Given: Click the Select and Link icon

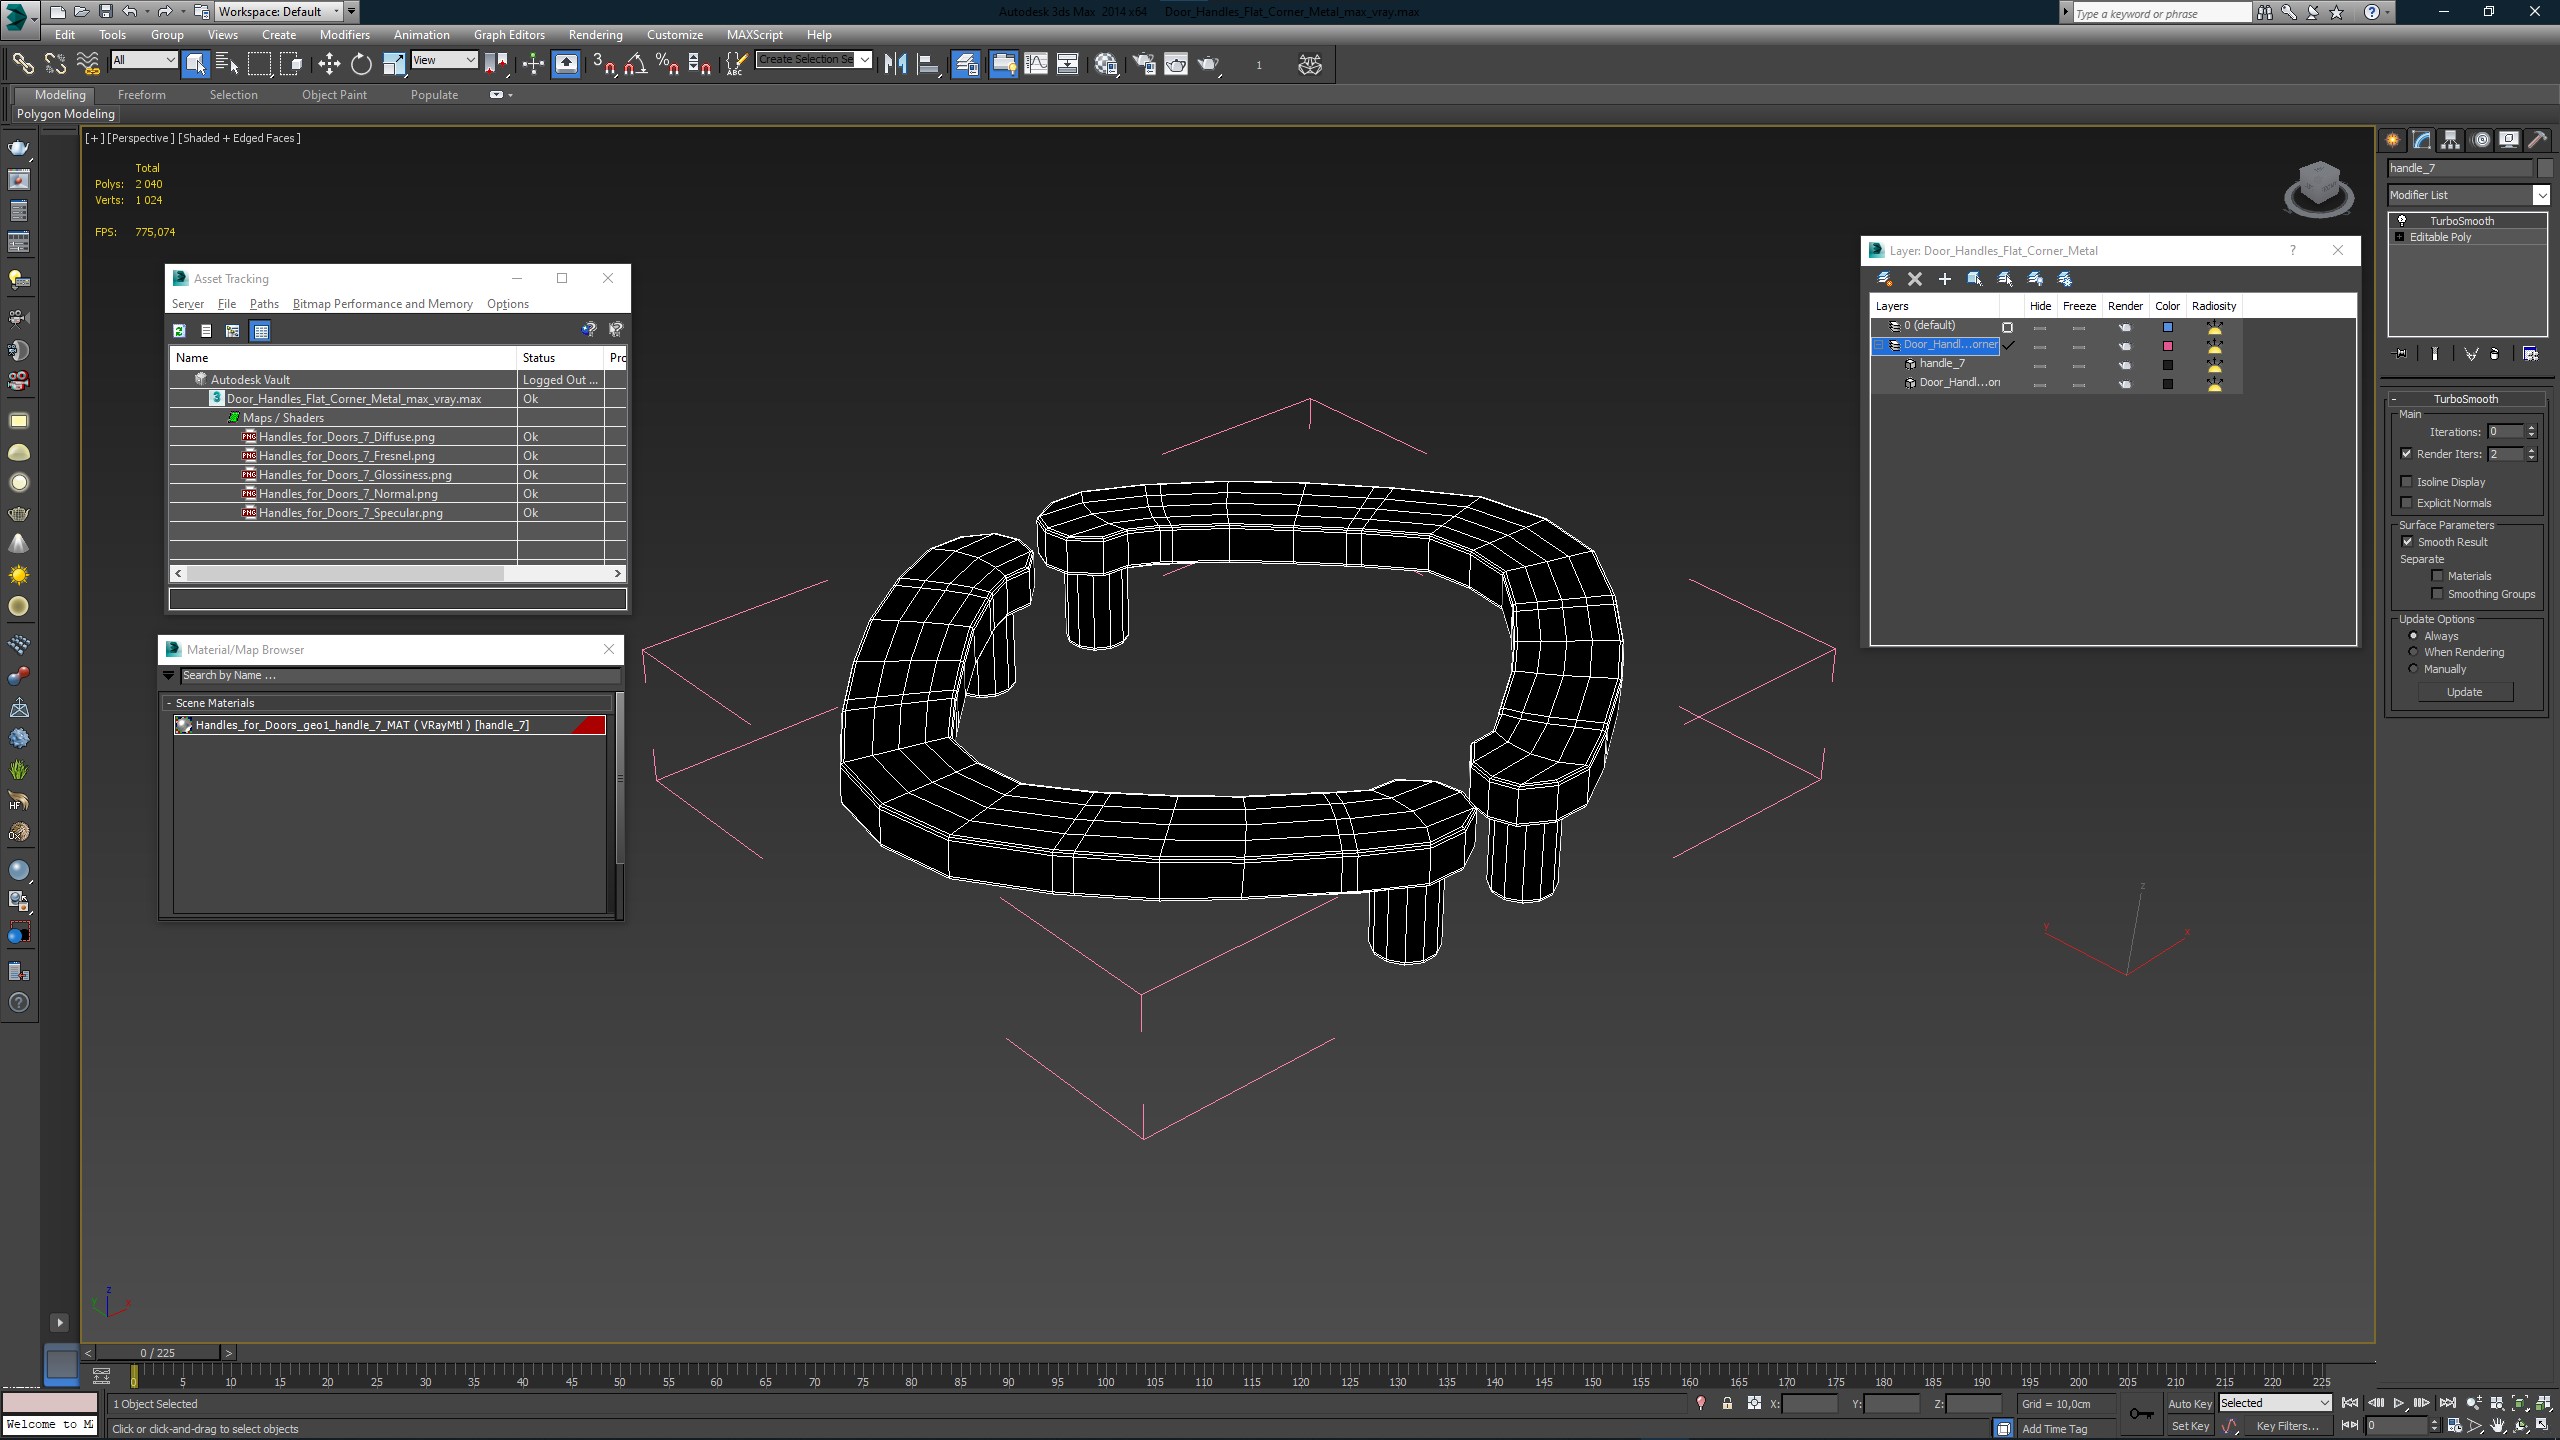Looking at the screenshot, I should coord(22,65).
